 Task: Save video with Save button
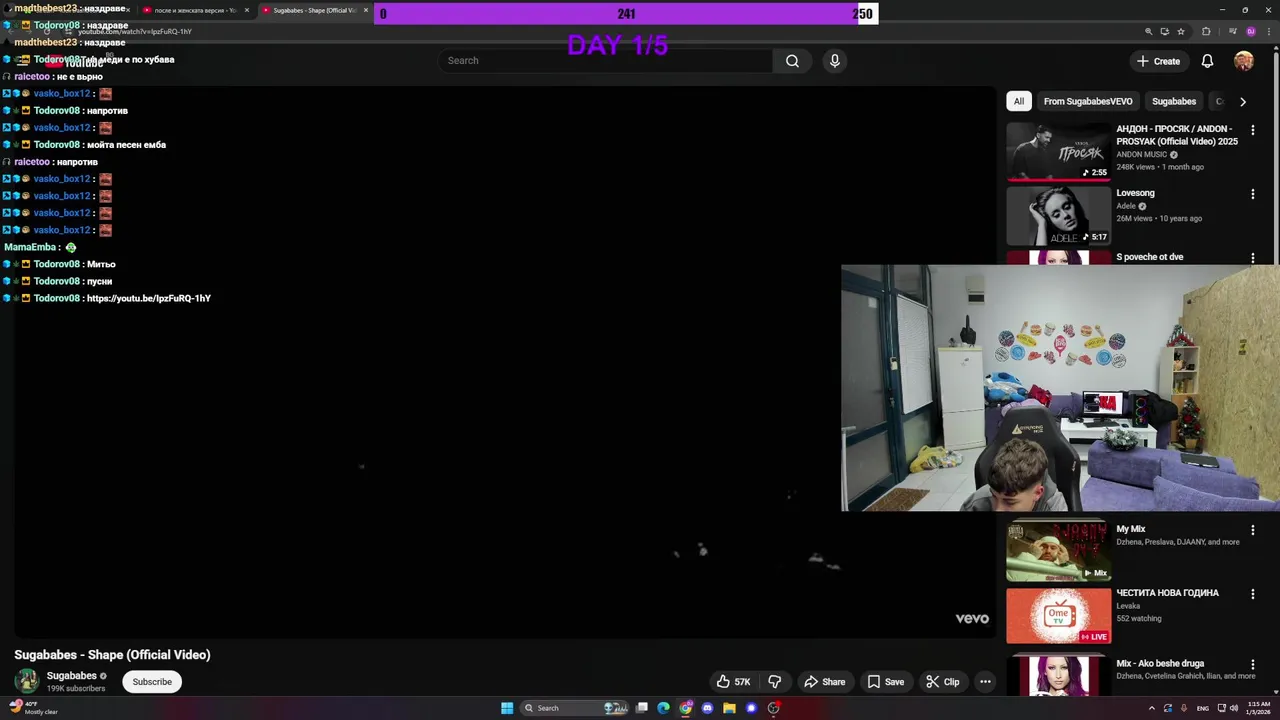[x=886, y=682]
